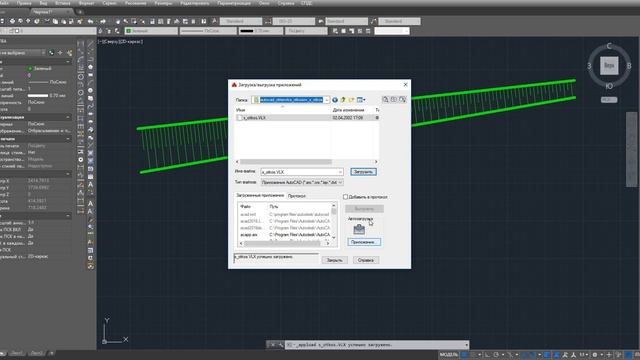Create a new folder in load dialog
Viewport: 640px width, 360px height.
[x=351, y=100]
